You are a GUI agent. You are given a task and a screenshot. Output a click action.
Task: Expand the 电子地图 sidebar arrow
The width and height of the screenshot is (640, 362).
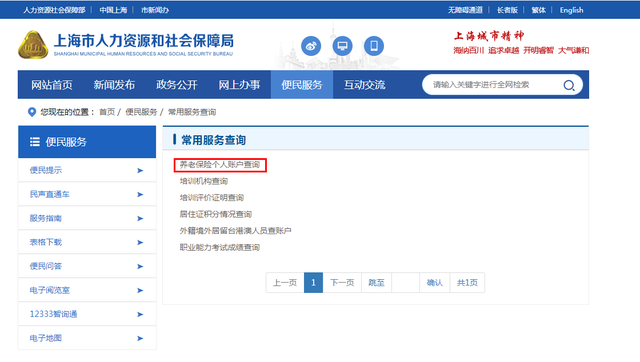(x=140, y=338)
